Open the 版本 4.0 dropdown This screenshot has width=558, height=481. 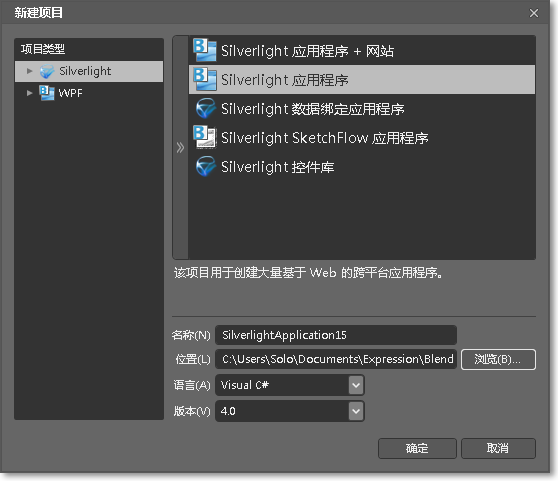tap(356, 411)
